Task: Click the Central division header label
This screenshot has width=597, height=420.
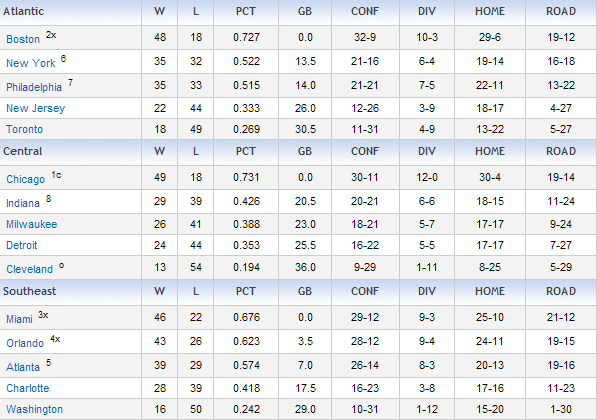Action: [22, 152]
